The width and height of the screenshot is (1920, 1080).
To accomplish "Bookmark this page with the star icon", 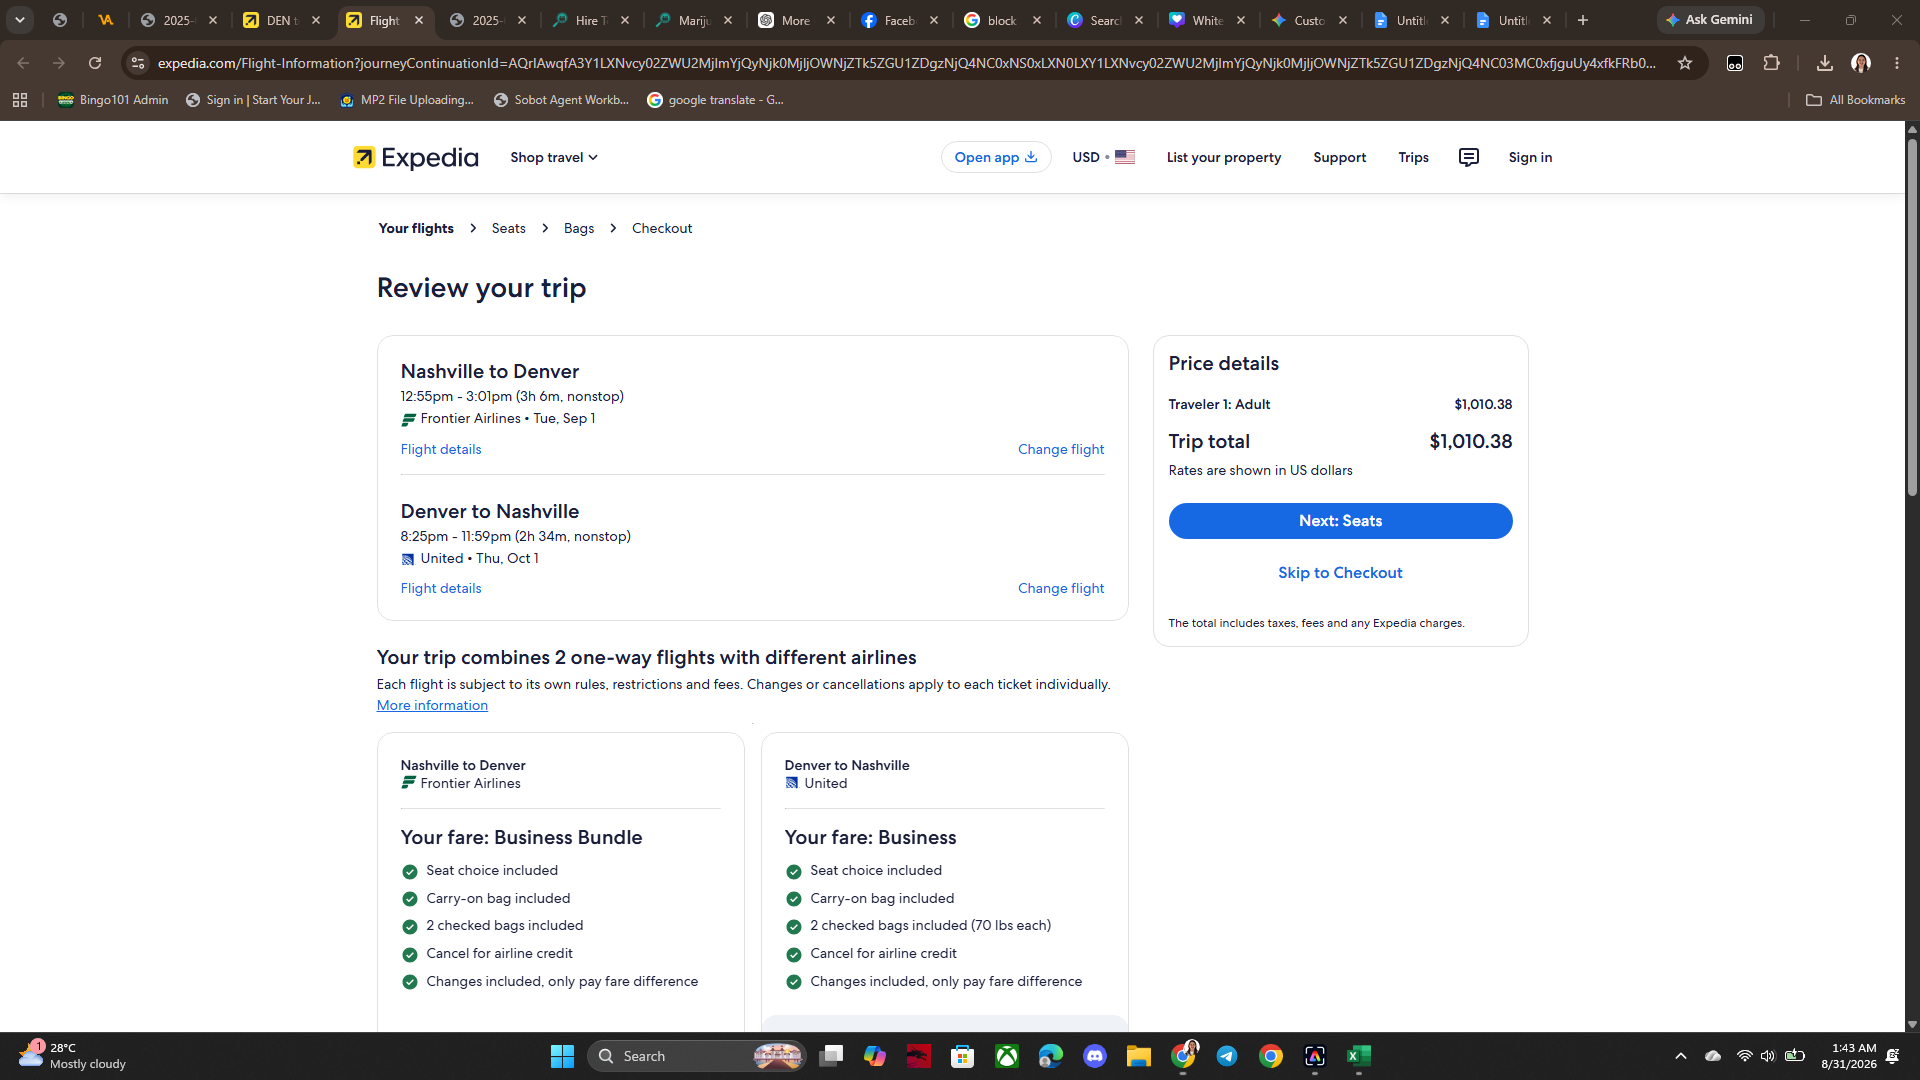I will click(1685, 63).
